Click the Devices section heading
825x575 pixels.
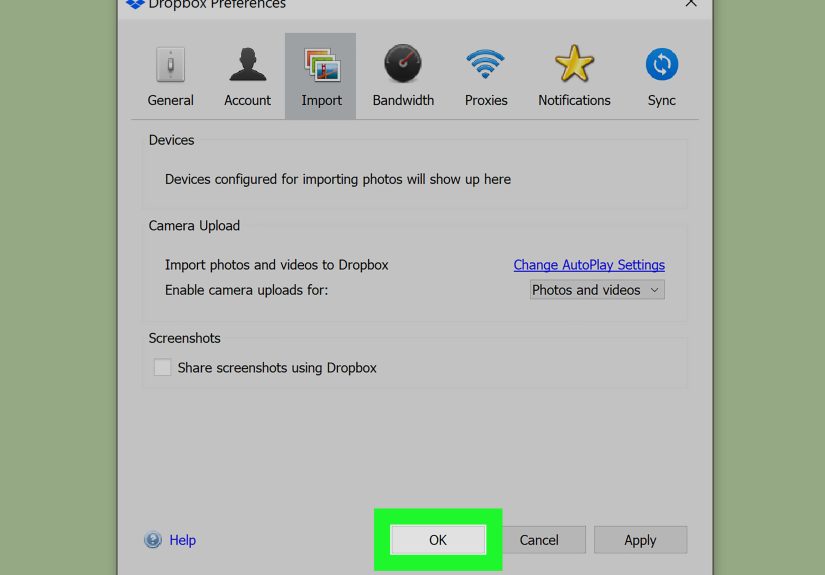(172, 140)
